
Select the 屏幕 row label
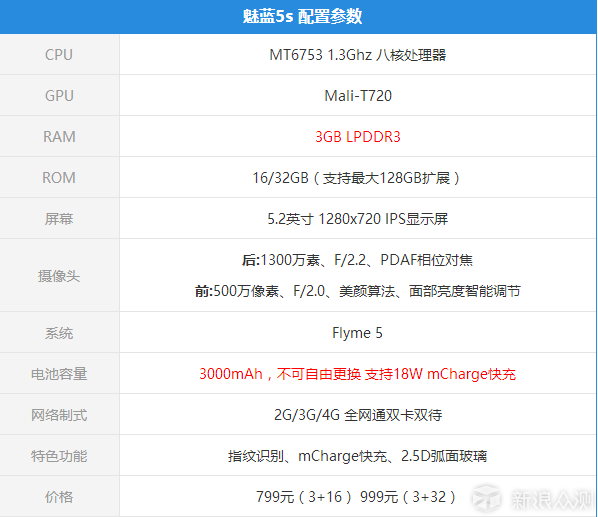(x=59, y=219)
